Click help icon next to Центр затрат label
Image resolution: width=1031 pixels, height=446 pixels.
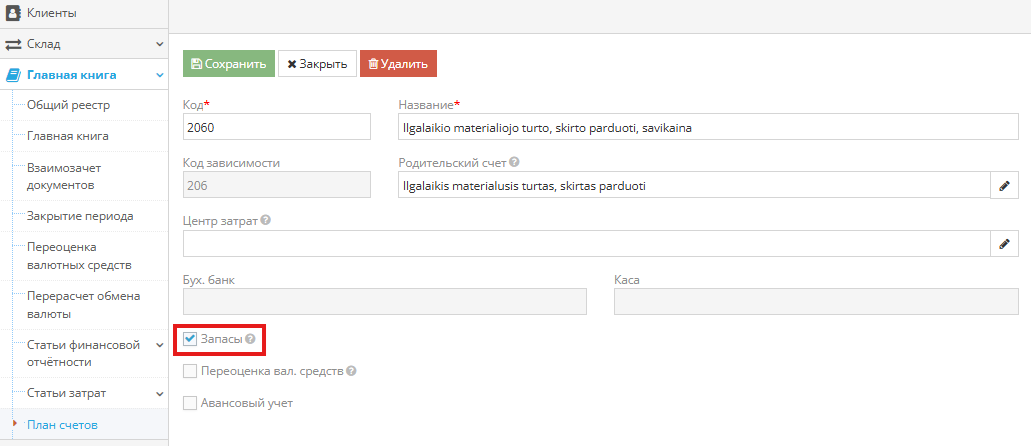266,221
